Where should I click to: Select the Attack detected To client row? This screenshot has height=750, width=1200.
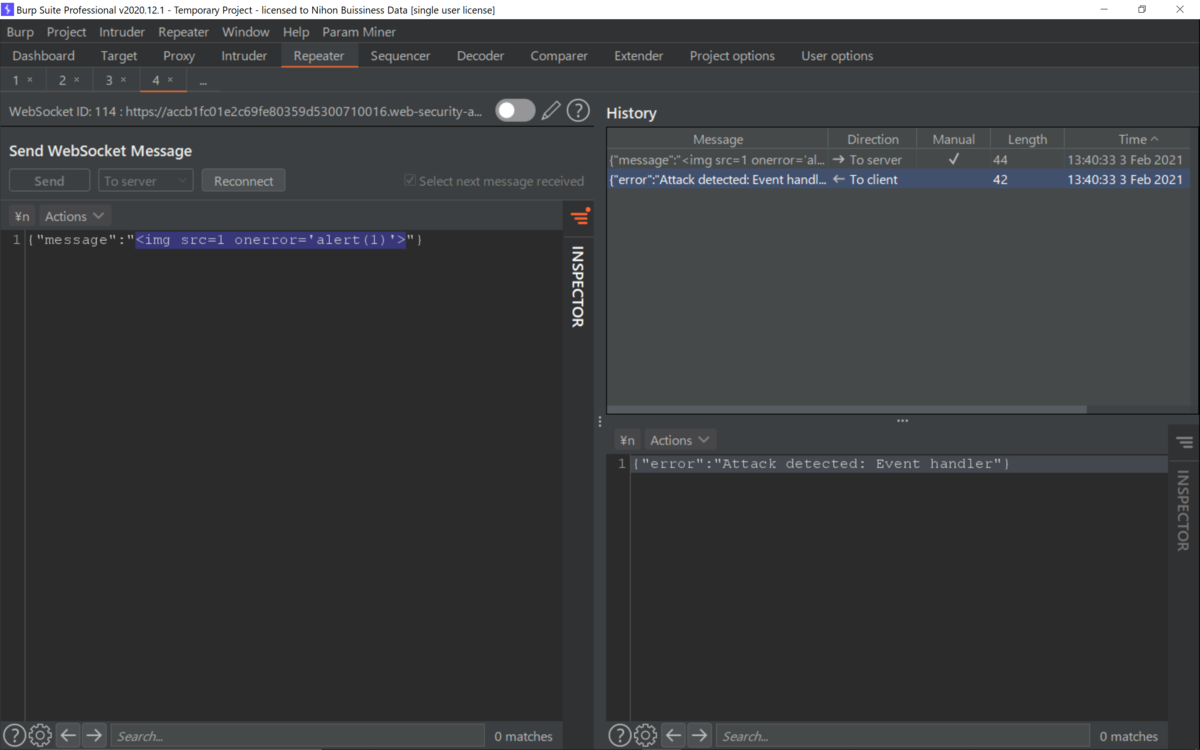point(899,180)
